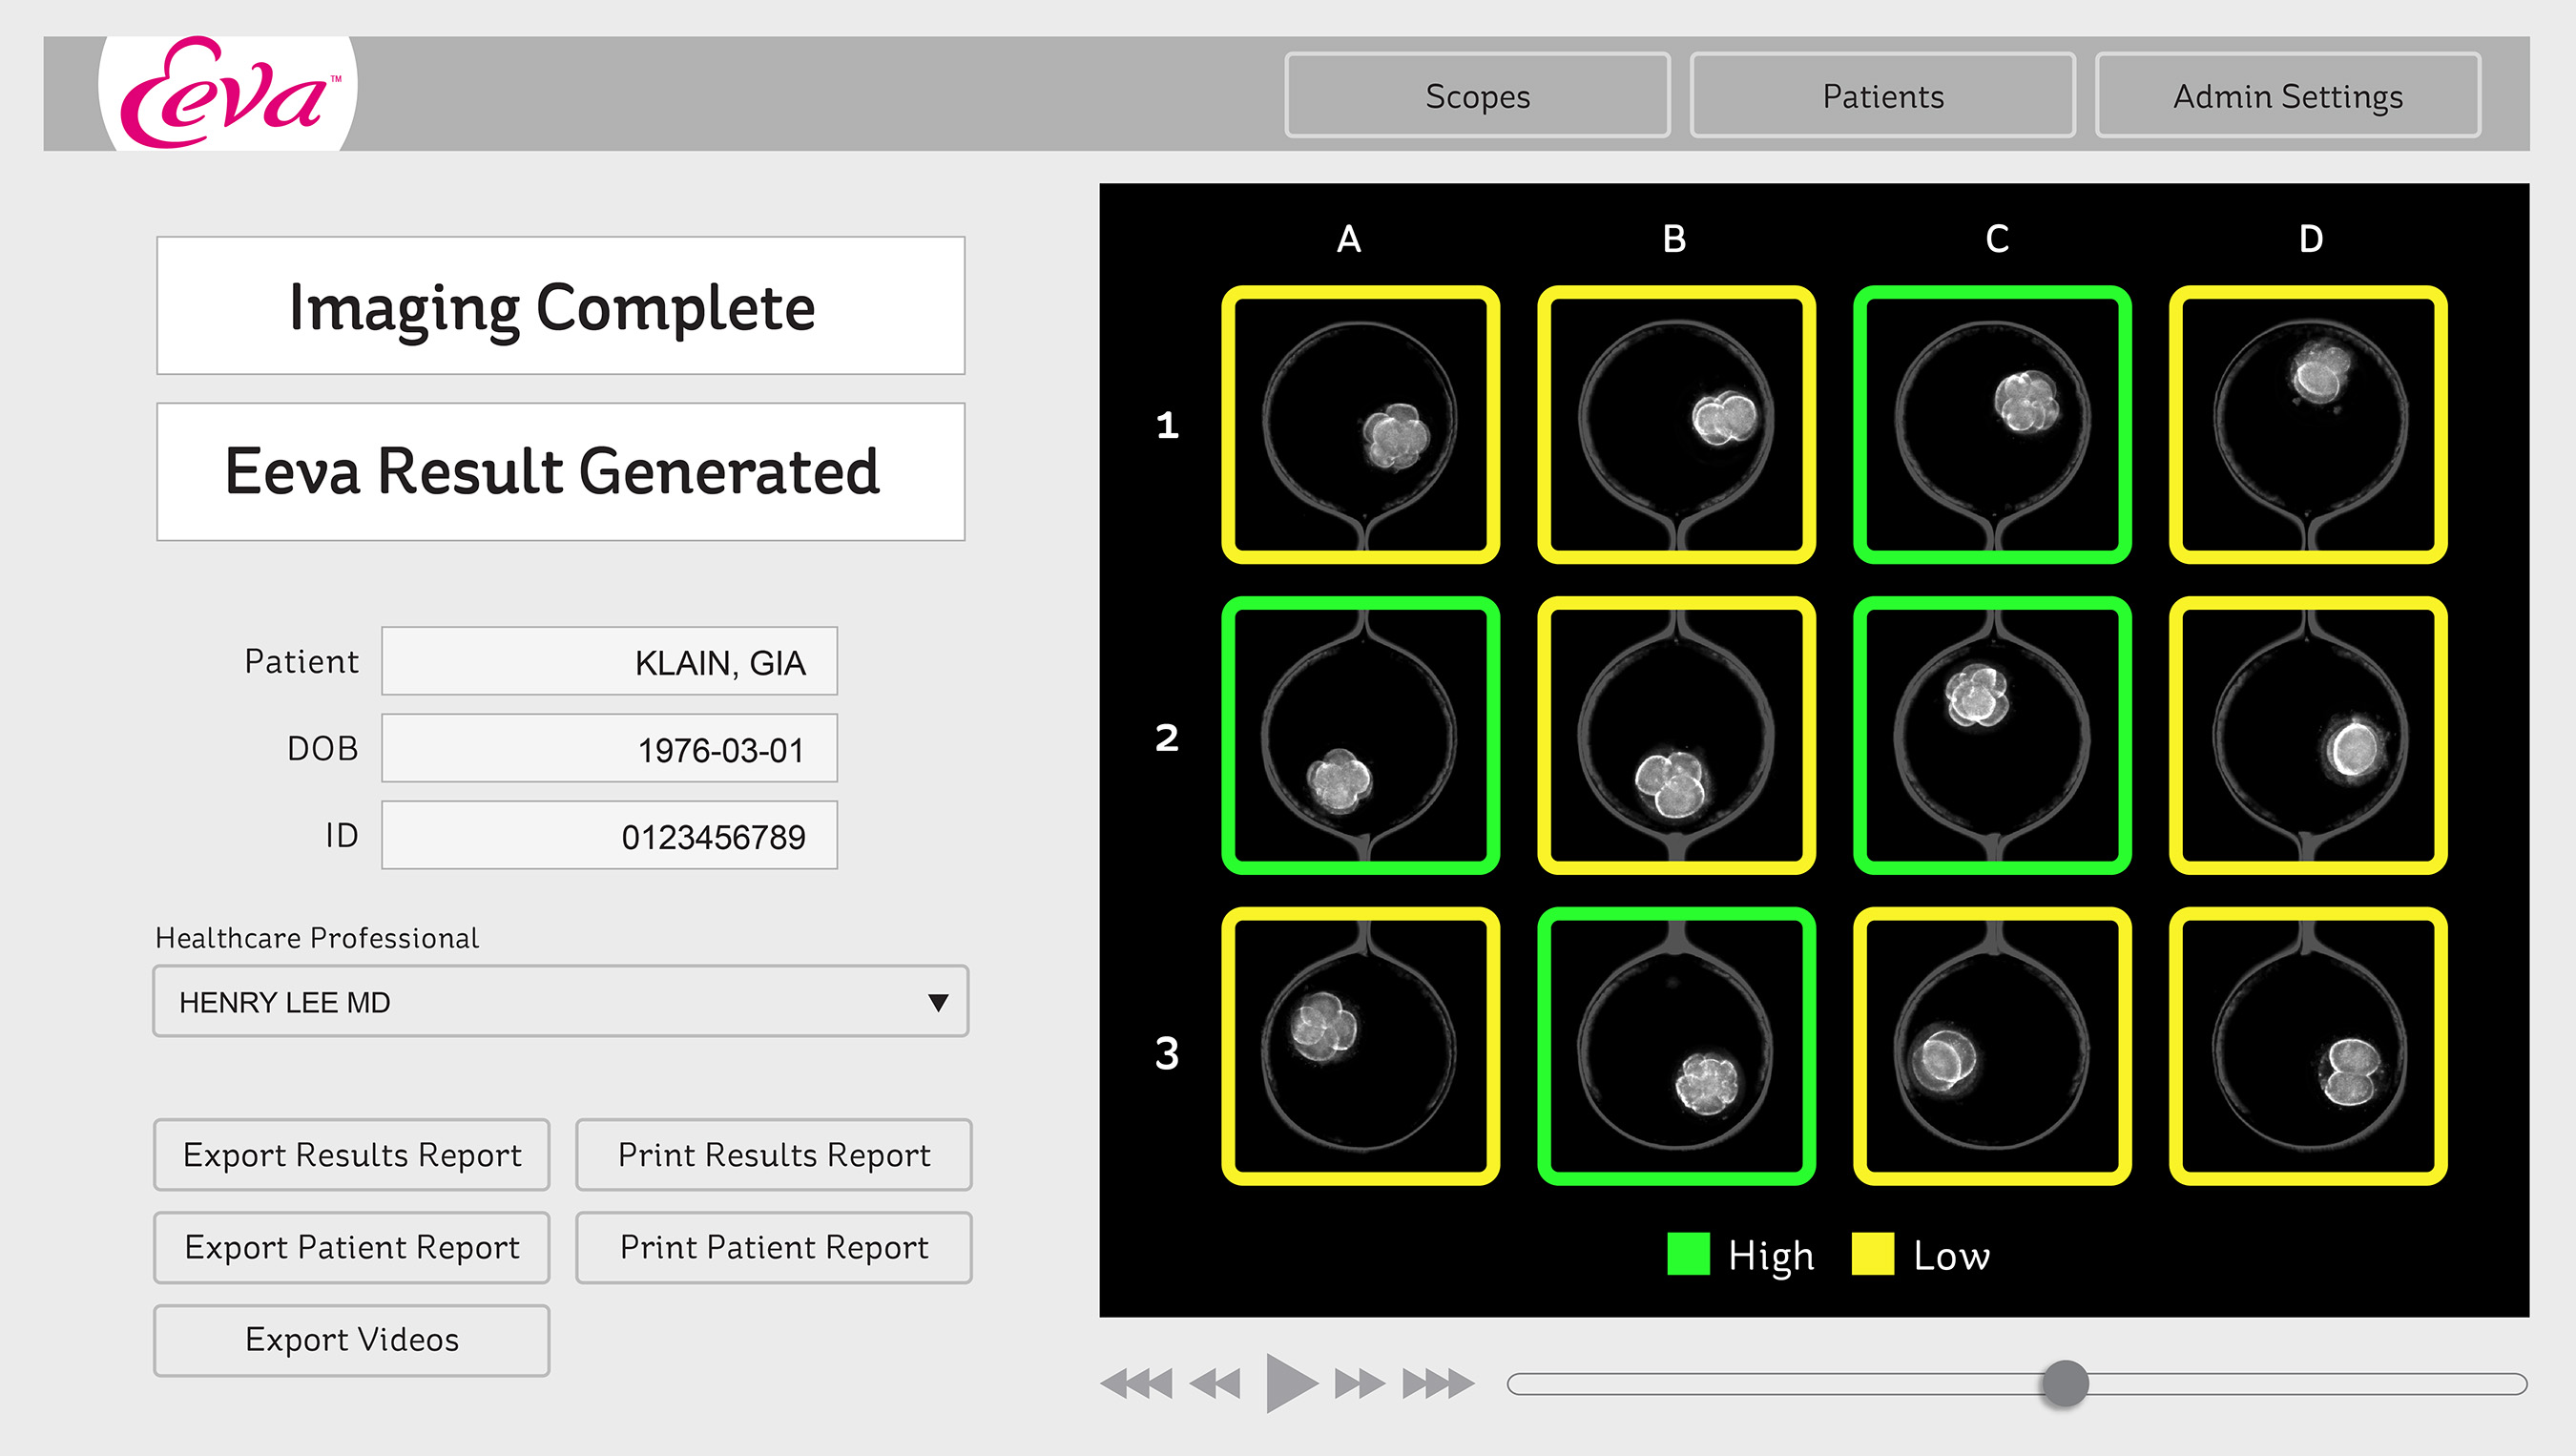
Task: Click the double-arrow rewind icon
Action: (1215, 1384)
